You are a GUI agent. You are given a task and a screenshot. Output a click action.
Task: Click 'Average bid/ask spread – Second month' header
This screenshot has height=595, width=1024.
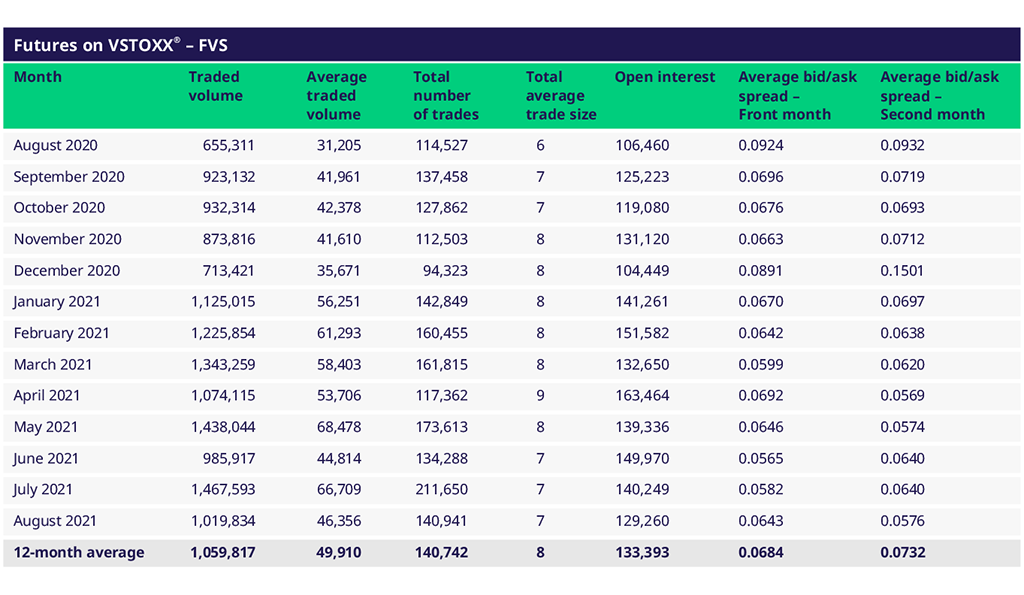pyautogui.click(x=939, y=96)
